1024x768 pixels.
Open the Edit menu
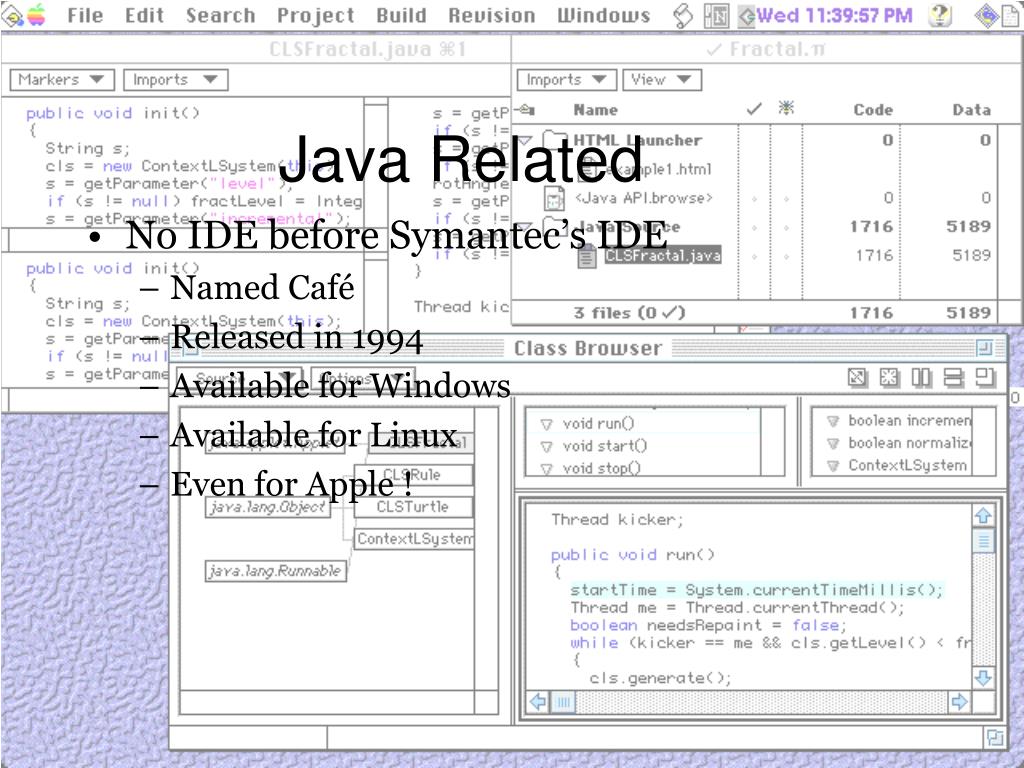click(144, 15)
